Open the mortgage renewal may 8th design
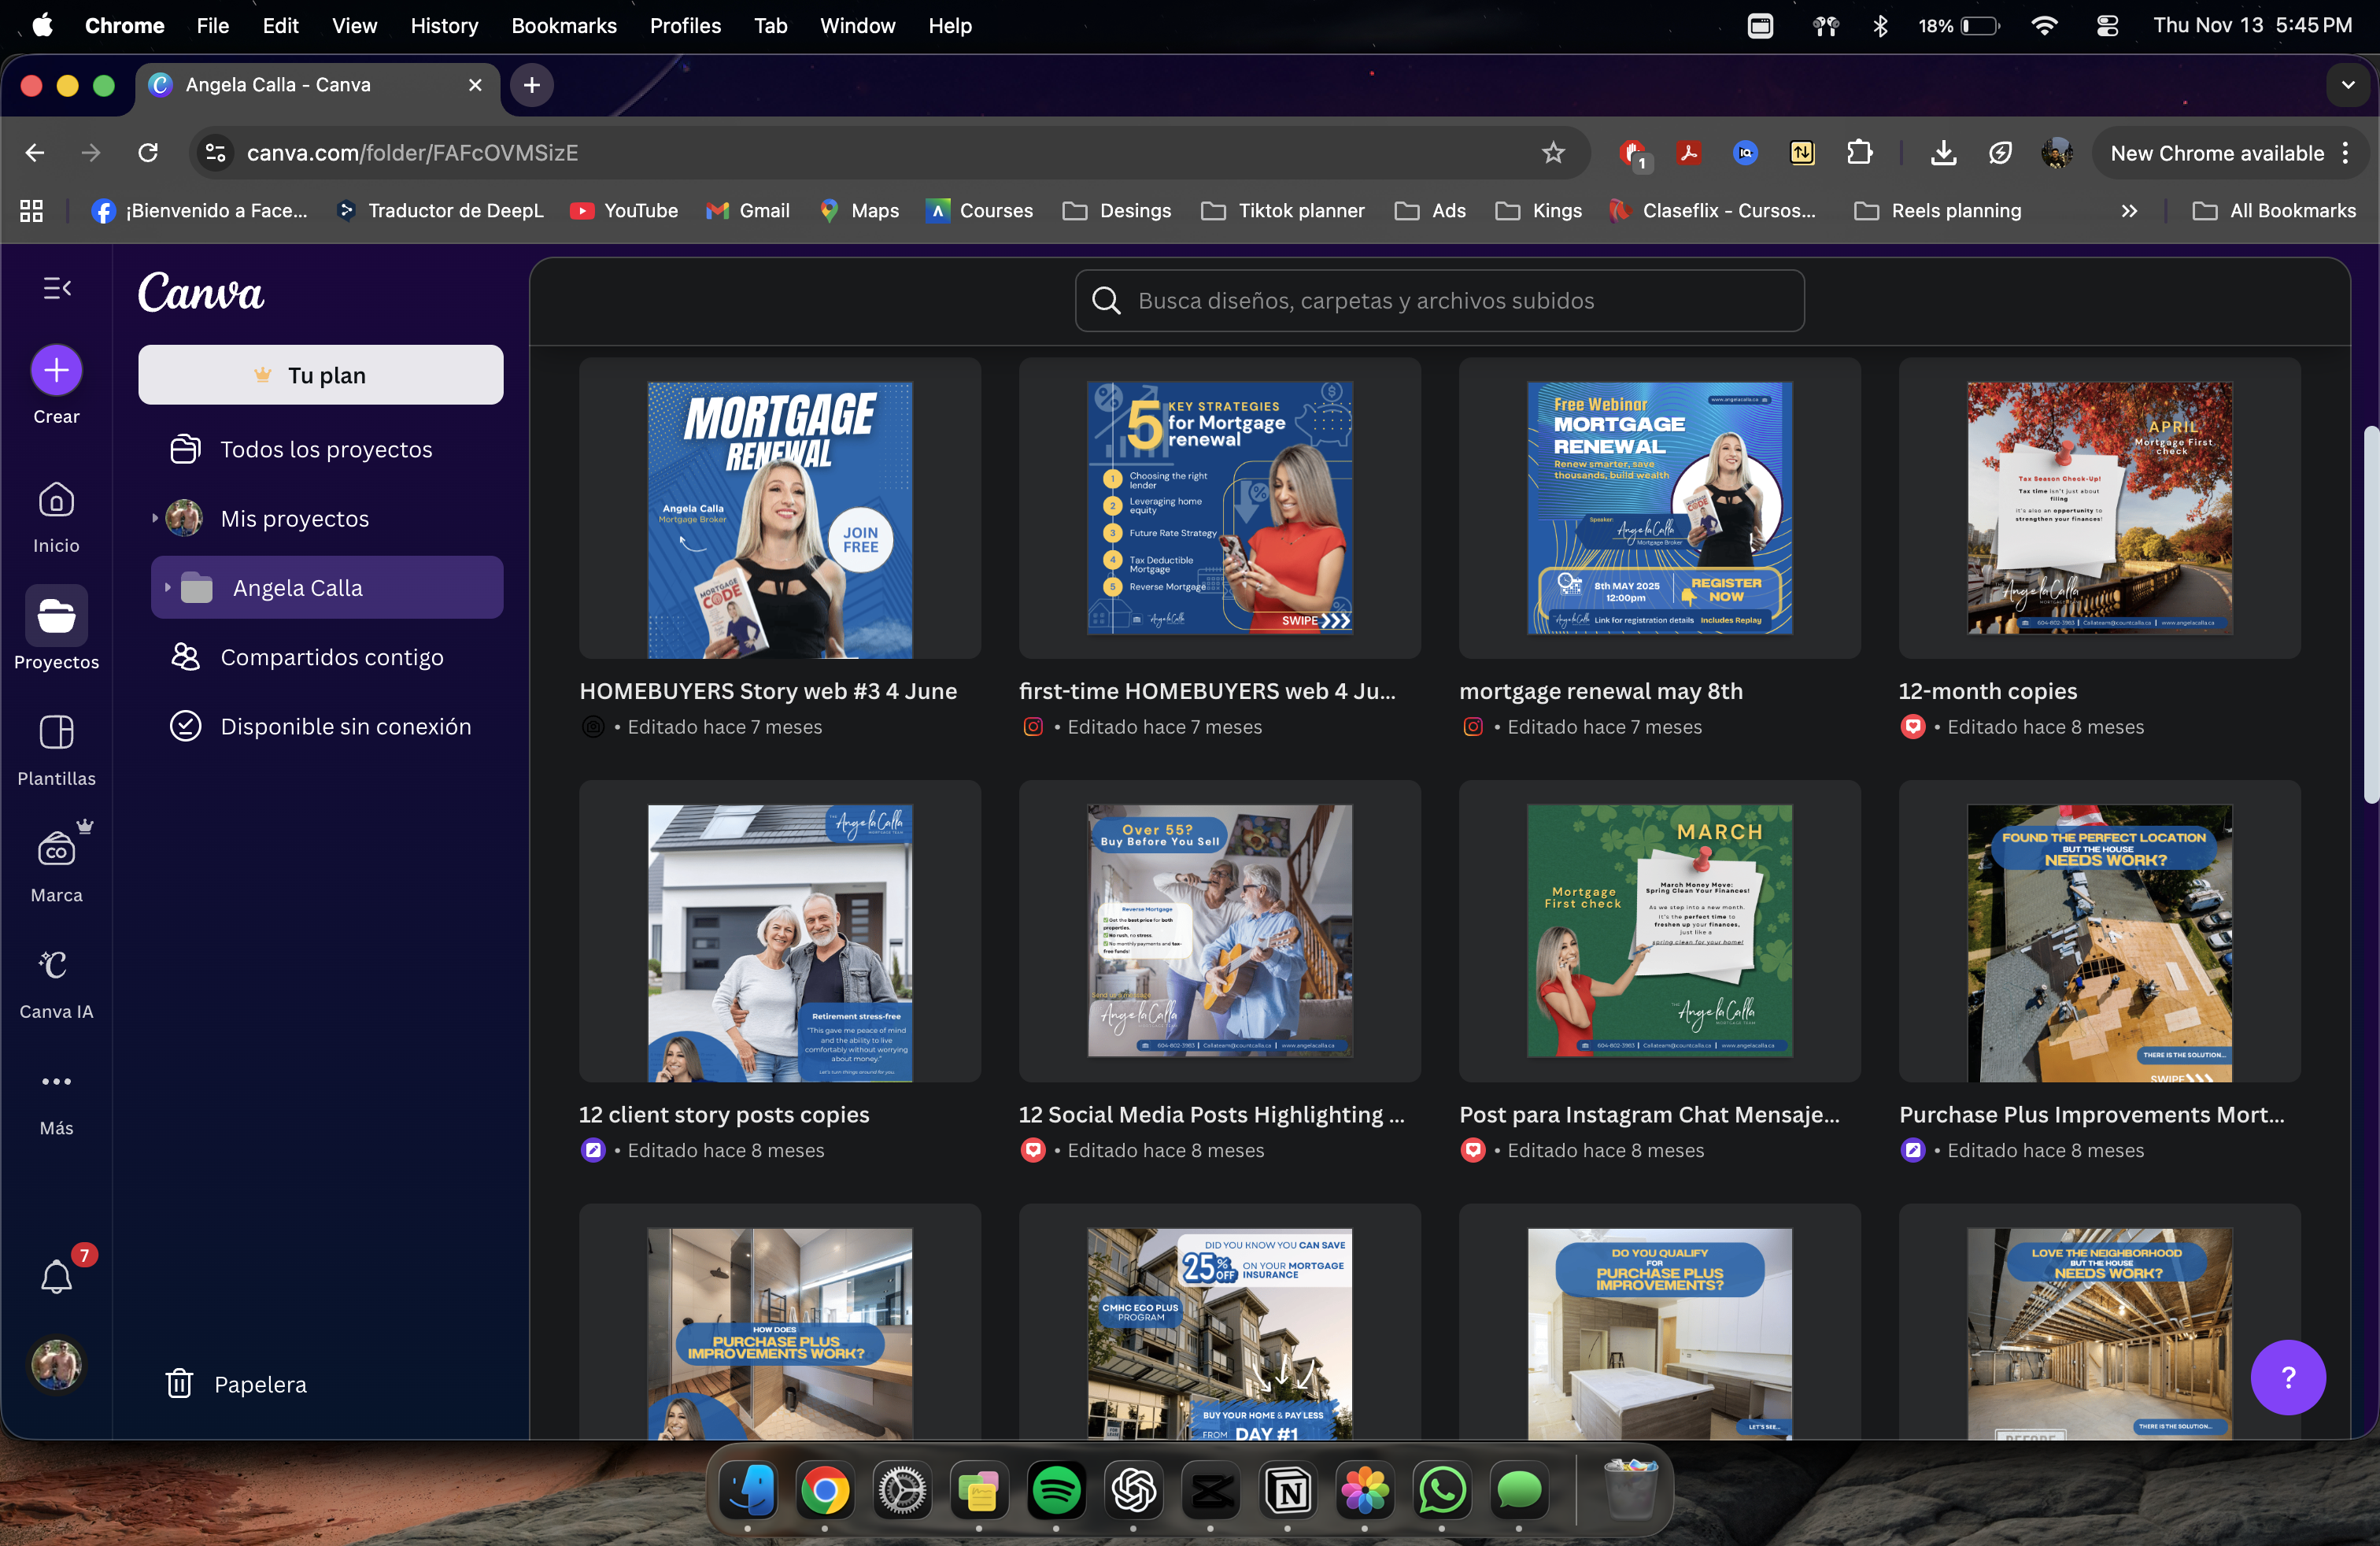Viewport: 2380px width, 1546px height. [1659, 508]
